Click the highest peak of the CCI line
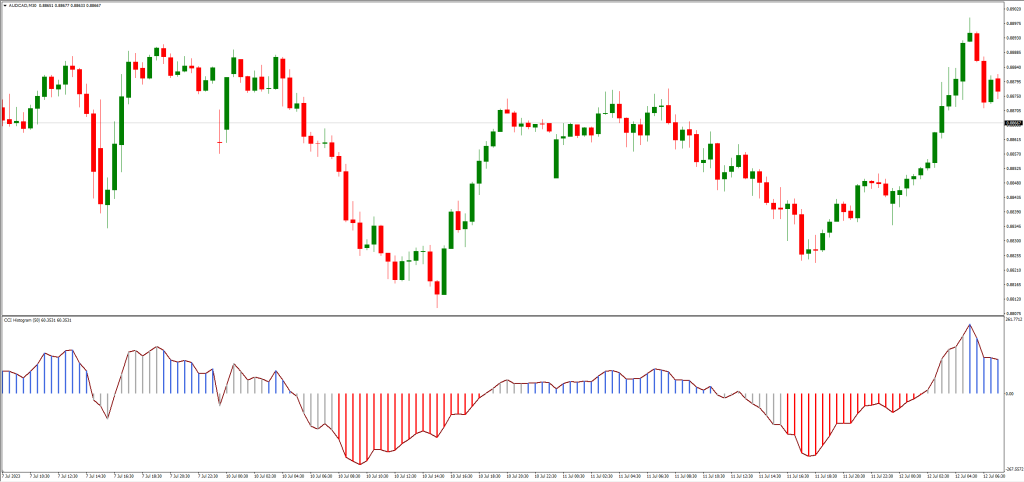 coord(969,325)
